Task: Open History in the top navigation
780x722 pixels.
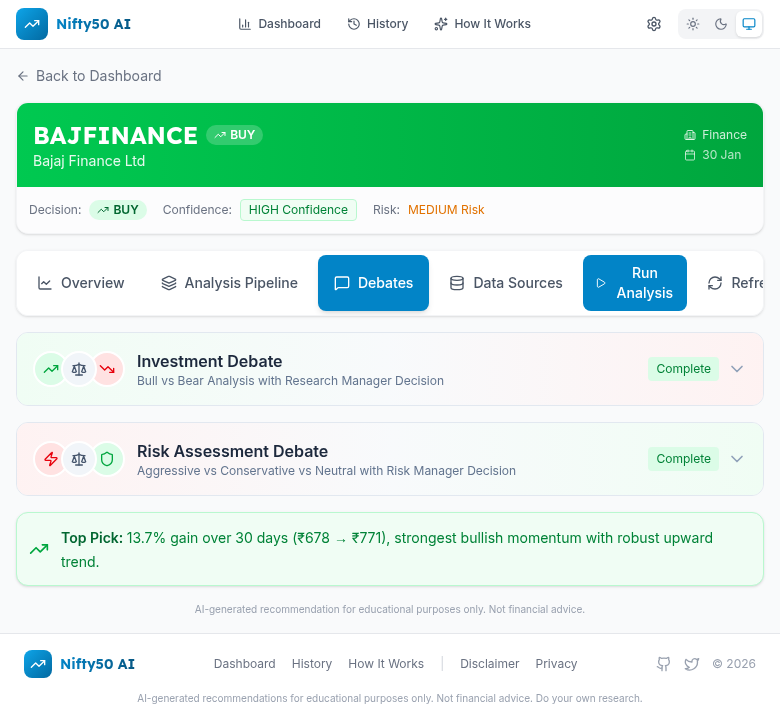Action: pyautogui.click(x=378, y=24)
